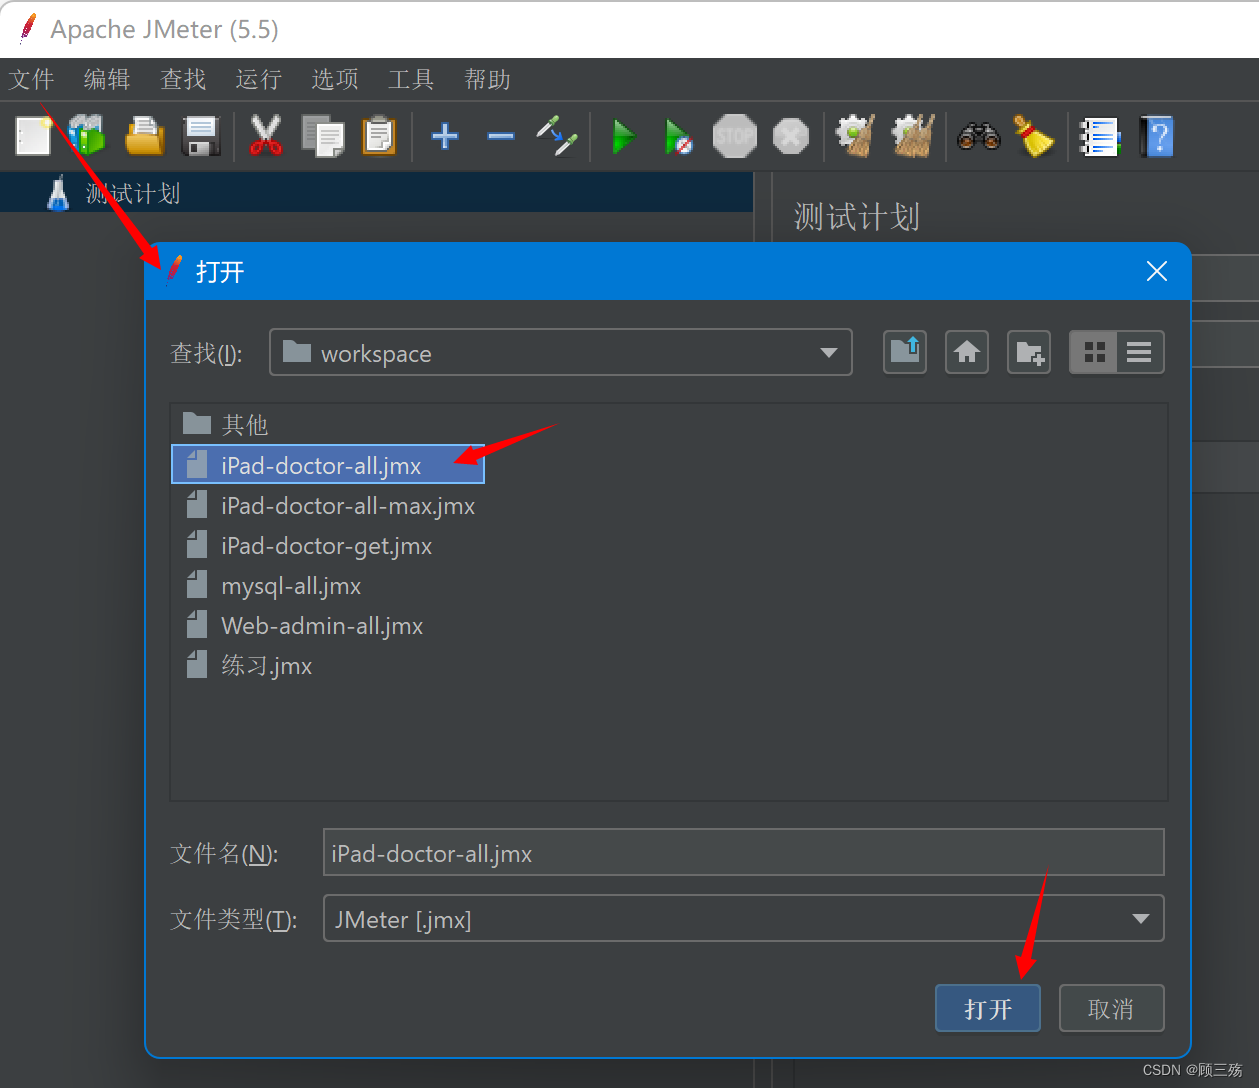Click the Toggle enable/disable icon

point(557,136)
